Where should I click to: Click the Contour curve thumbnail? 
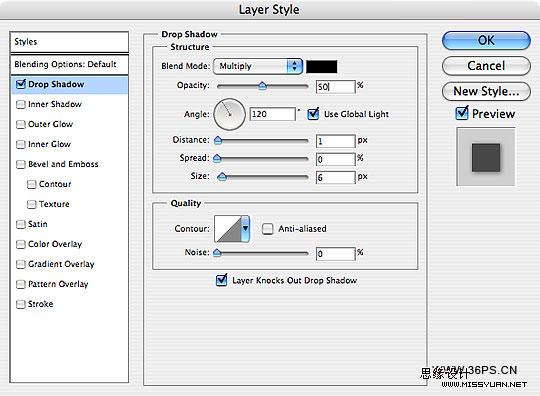point(228,229)
